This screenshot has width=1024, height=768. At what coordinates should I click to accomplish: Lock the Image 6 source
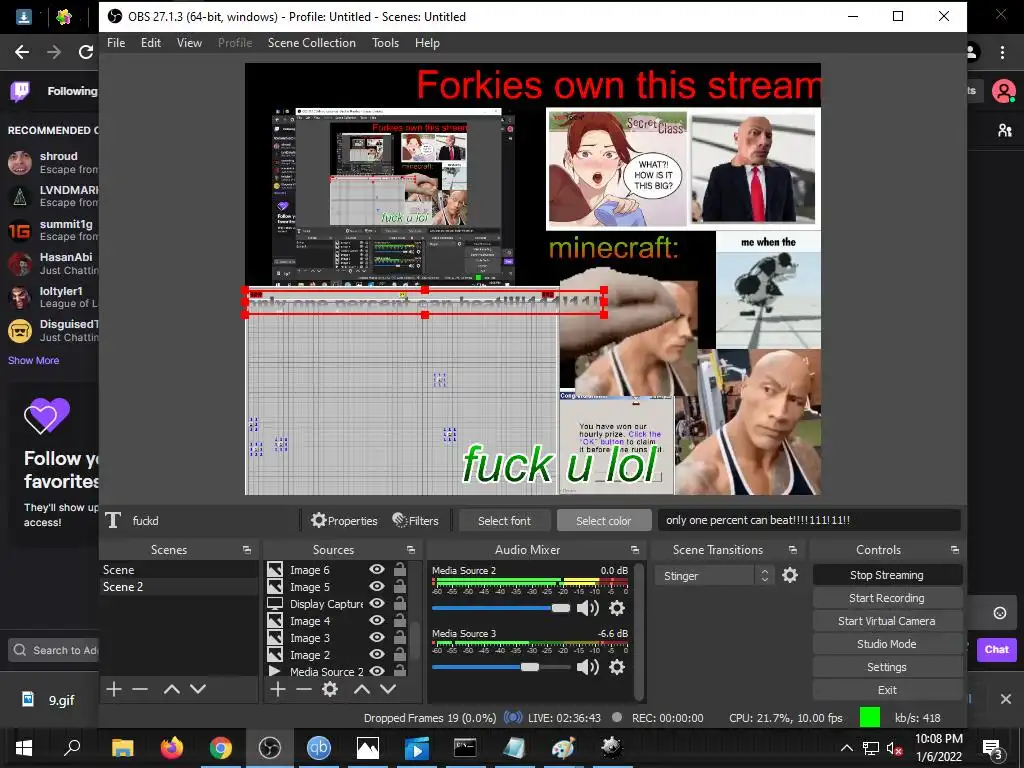coord(400,569)
